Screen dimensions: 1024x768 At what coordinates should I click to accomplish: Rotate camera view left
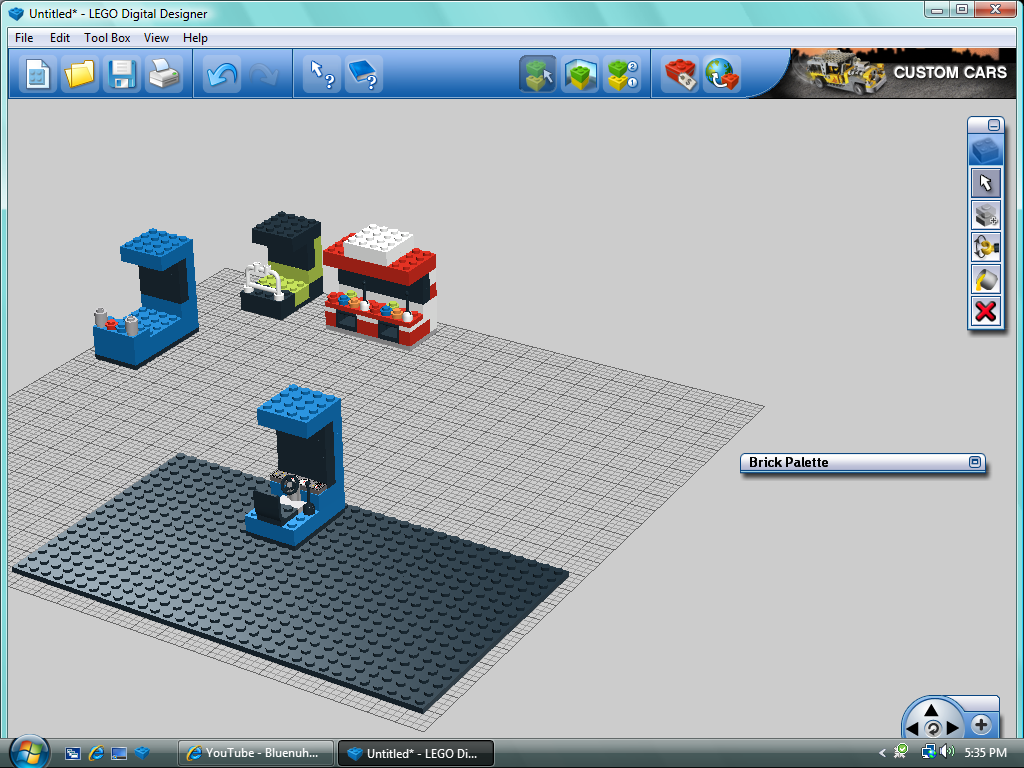point(912,728)
